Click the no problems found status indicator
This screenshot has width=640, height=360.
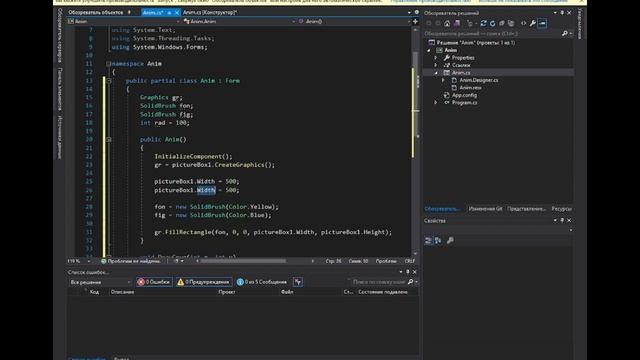click(x=131, y=261)
